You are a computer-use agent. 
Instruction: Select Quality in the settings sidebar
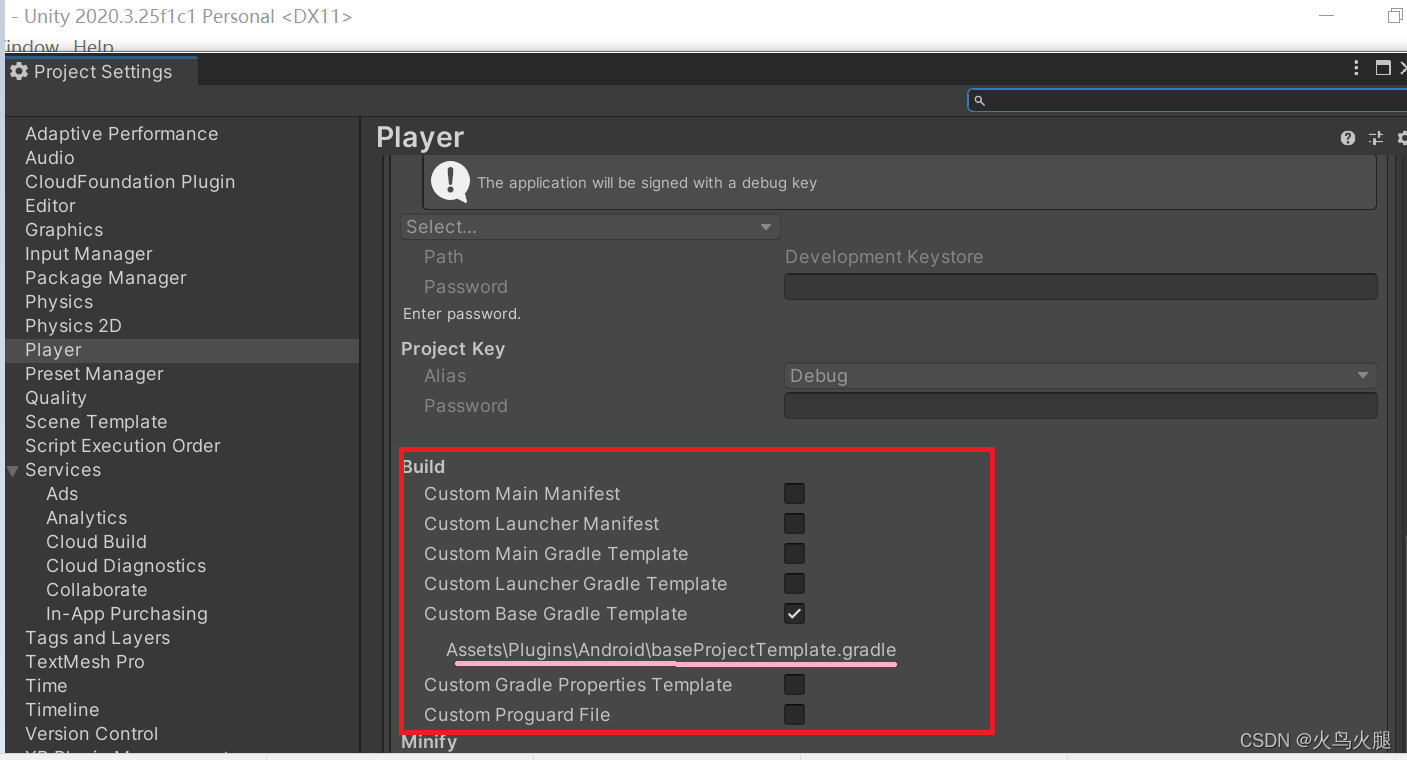click(56, 397)
